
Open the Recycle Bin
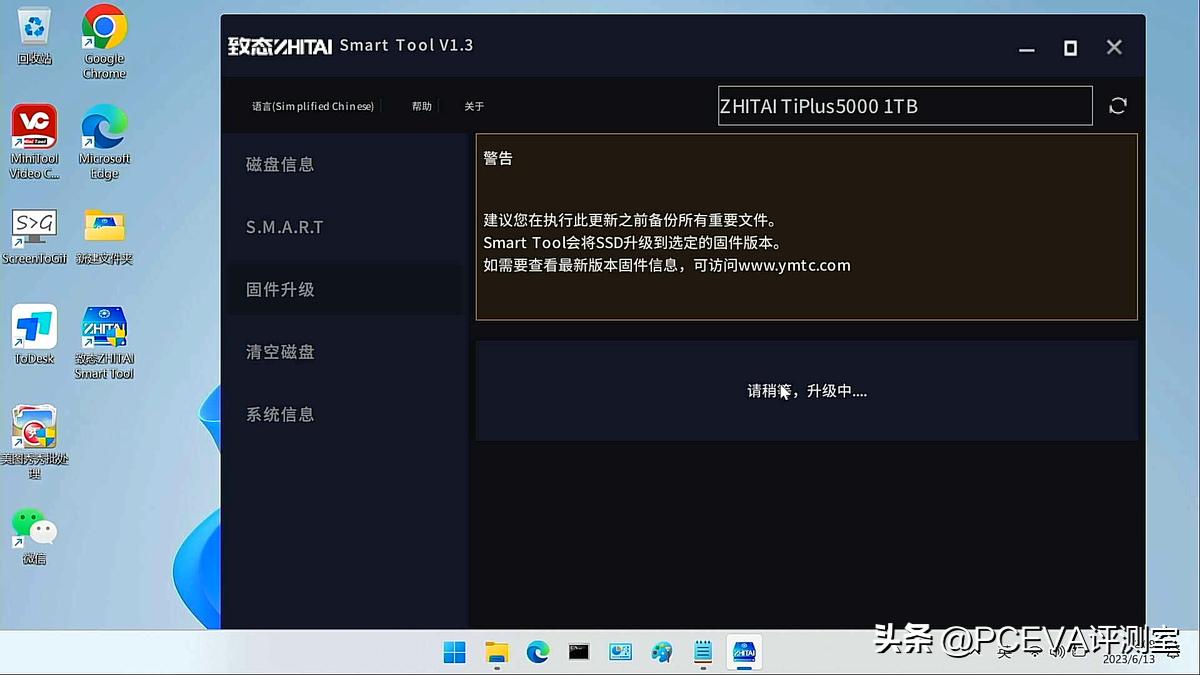pyautogui.click(x=33, y=30)
